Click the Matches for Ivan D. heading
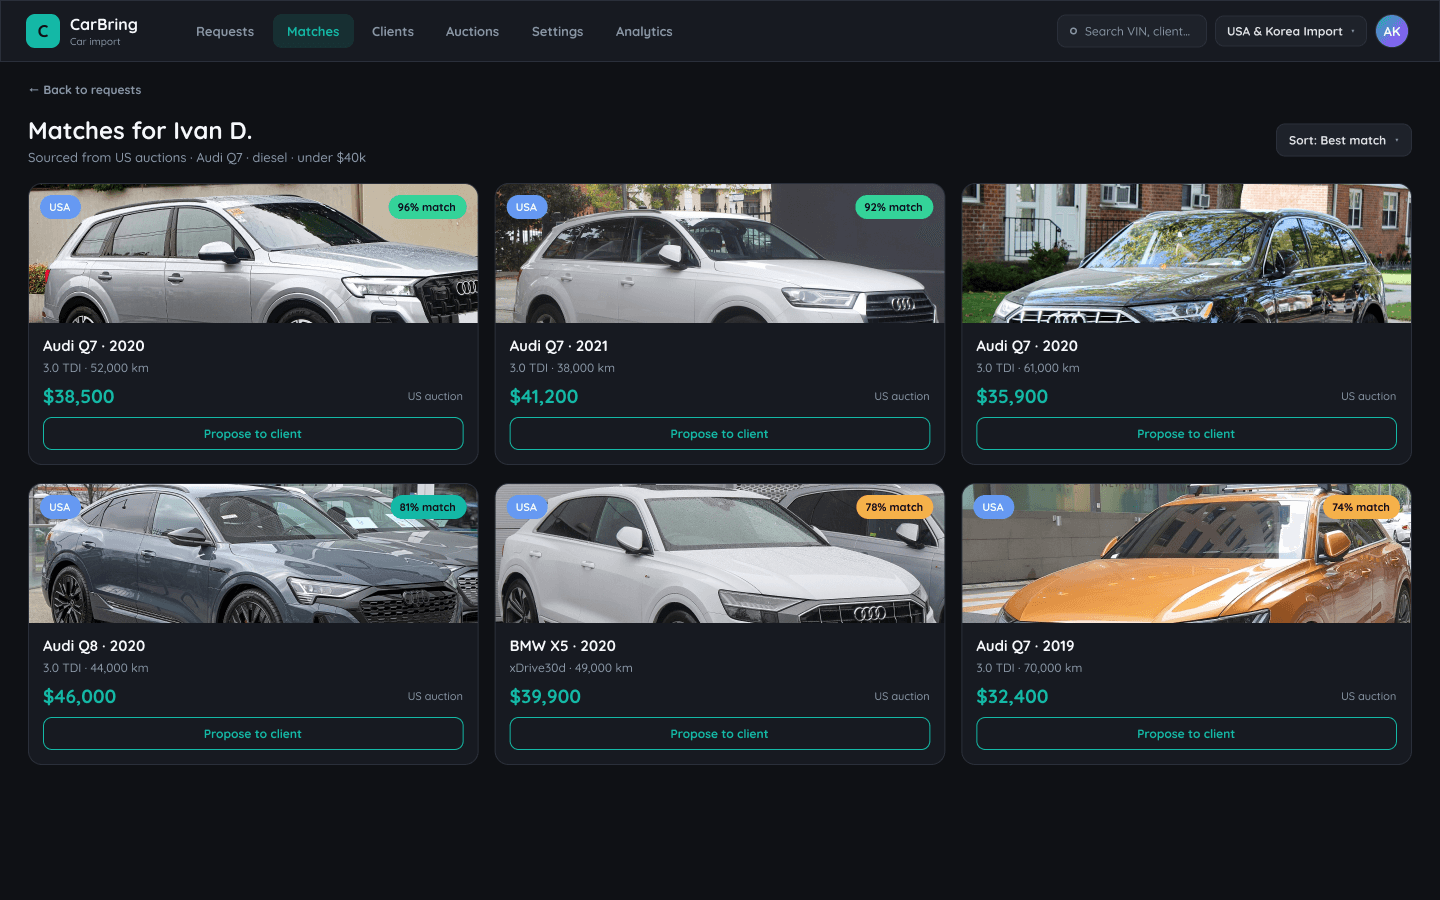 (140, 131)
